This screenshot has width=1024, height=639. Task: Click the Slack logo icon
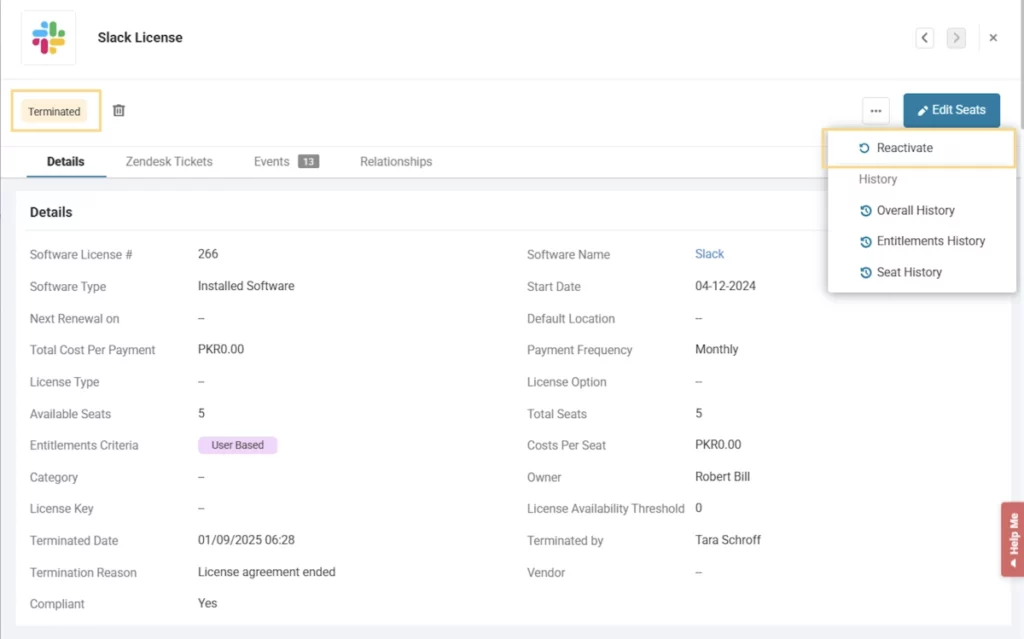click(48, 38)
